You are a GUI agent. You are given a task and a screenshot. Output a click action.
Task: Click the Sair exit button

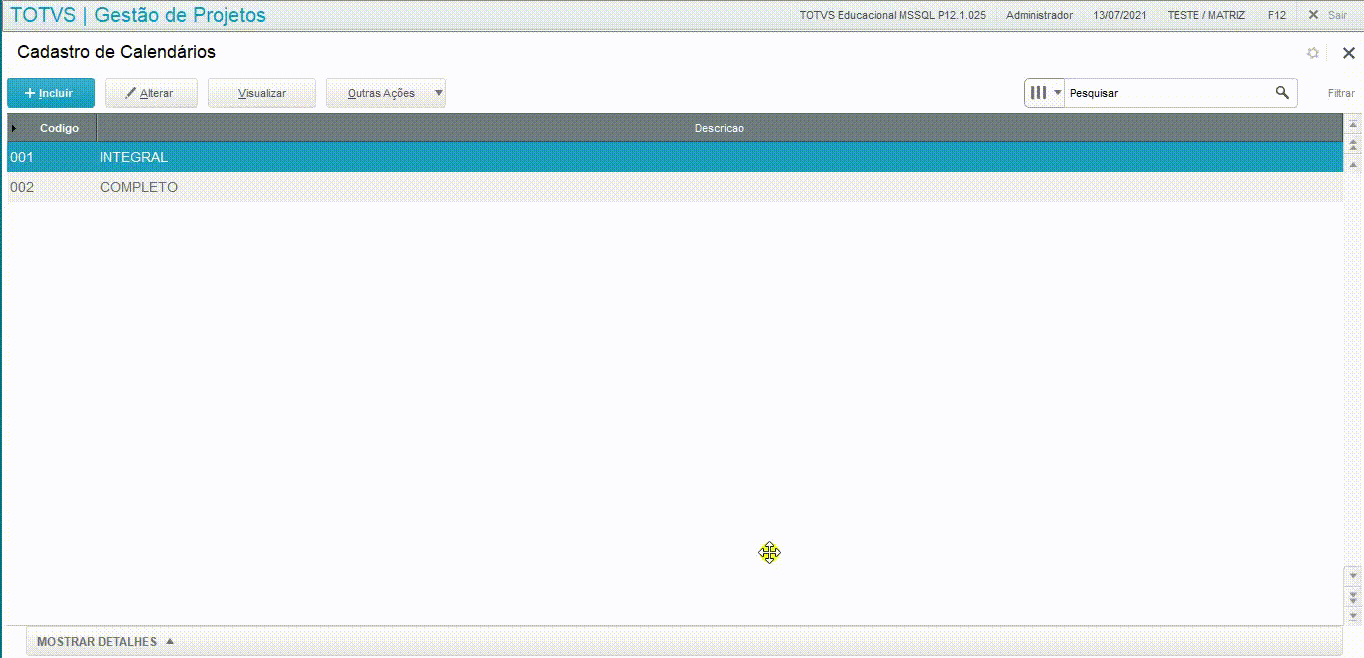1328,15
